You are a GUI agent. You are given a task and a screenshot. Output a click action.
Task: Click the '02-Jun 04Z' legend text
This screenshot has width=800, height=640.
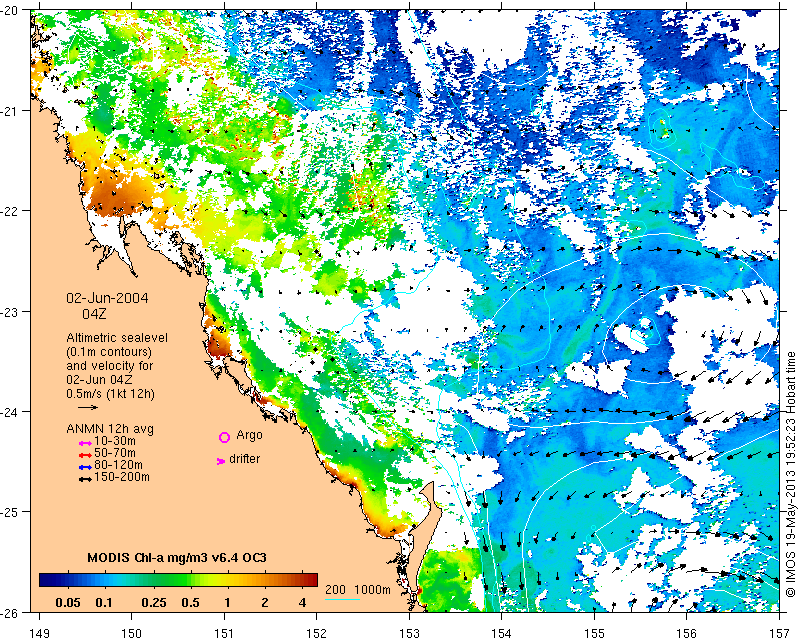click(x=99, y=379)
